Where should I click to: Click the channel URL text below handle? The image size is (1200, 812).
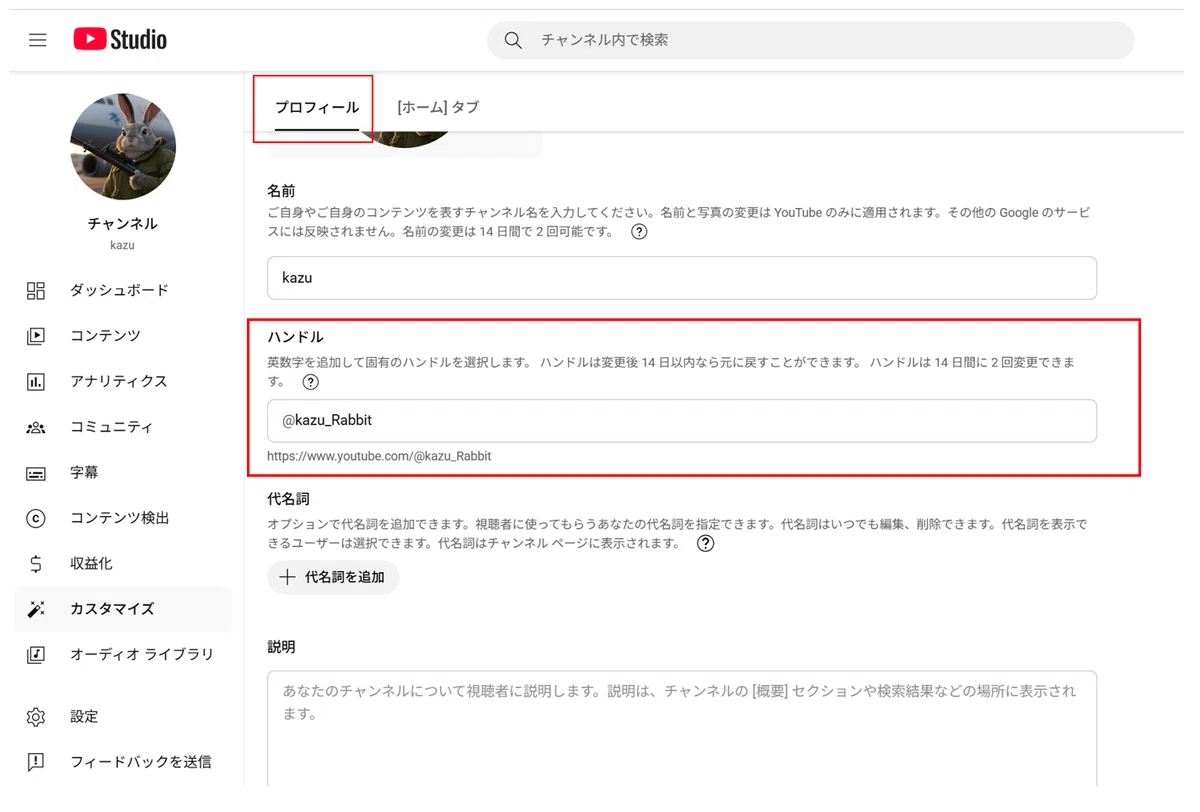pos(379,456)
